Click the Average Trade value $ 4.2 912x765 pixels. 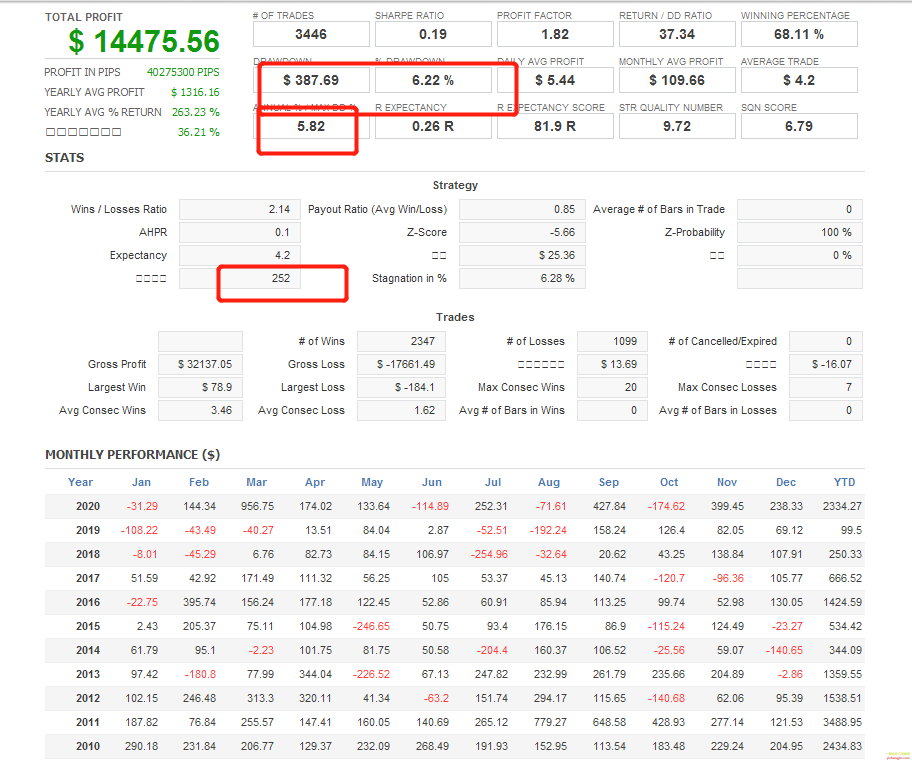[x=799, y=80]
